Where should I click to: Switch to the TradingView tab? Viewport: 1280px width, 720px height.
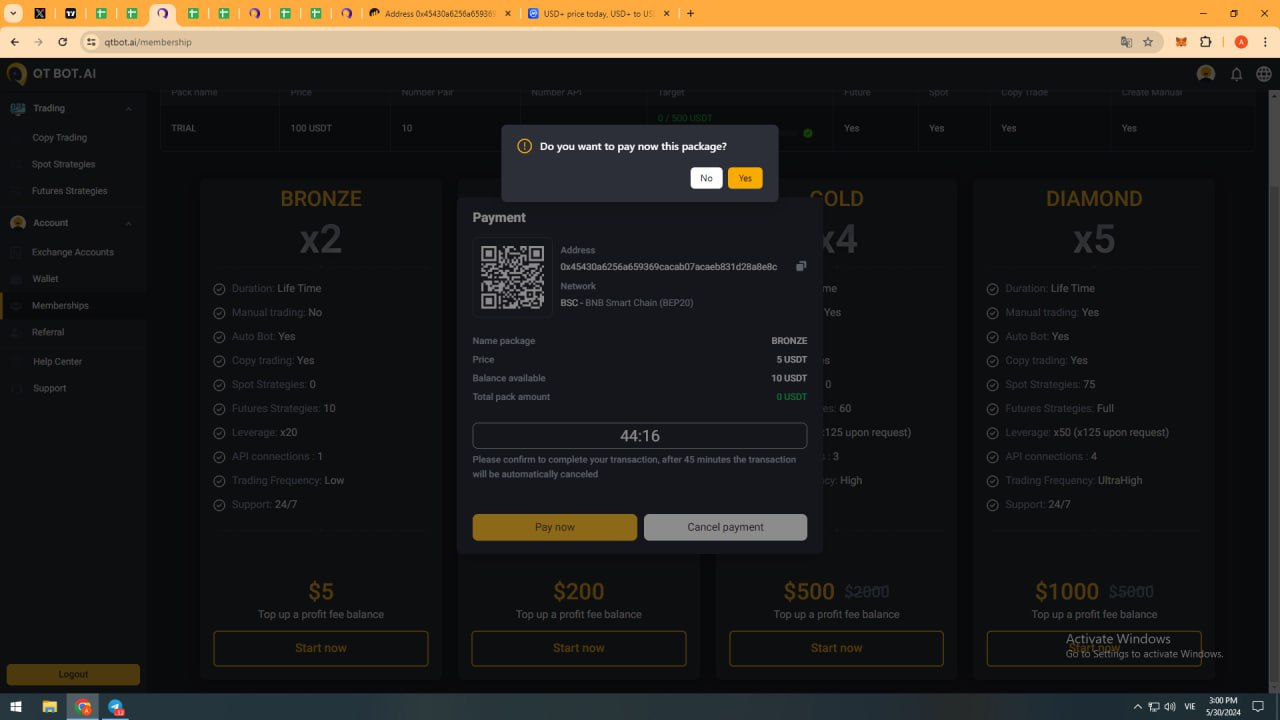71,14
